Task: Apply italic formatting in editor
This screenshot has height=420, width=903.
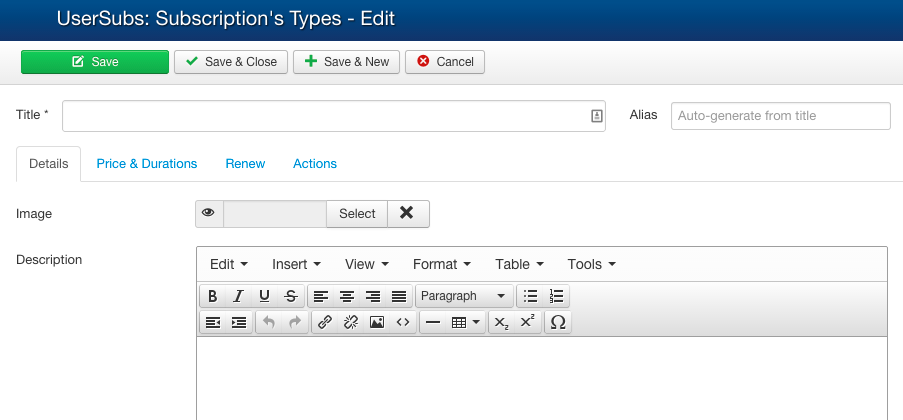Action: [x=238, y=296]
